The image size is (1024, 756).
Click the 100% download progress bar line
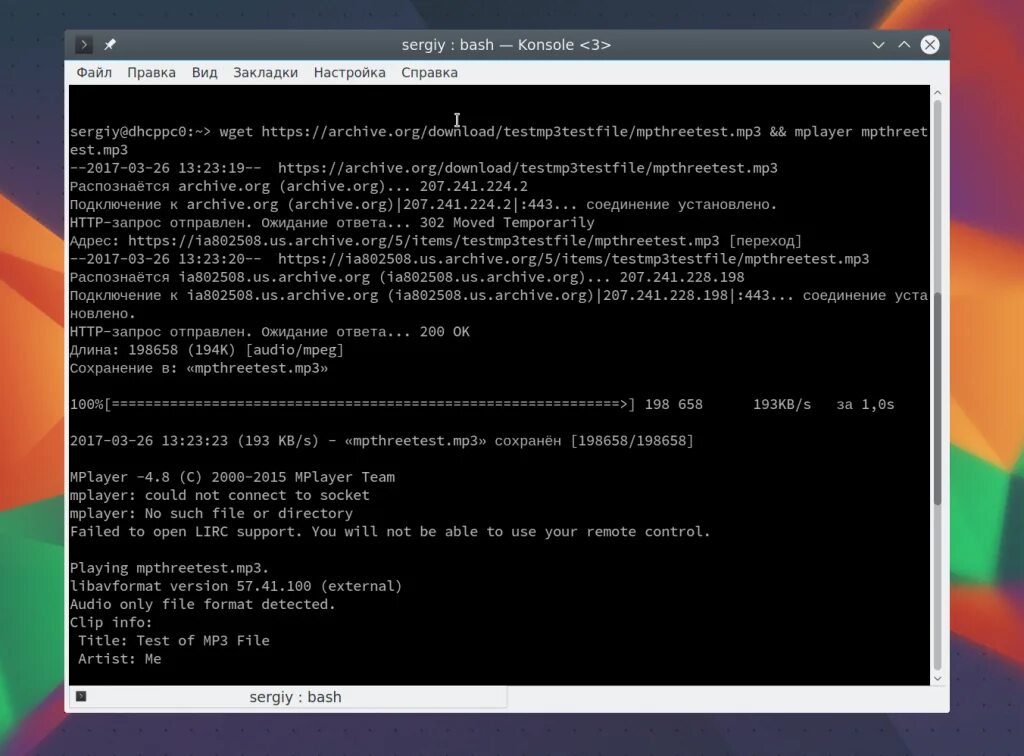482,405
